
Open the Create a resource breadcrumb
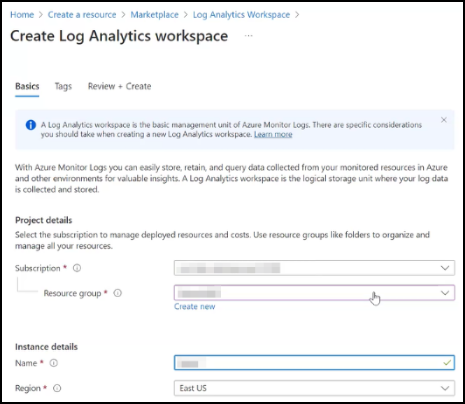(x=82, y=15)
